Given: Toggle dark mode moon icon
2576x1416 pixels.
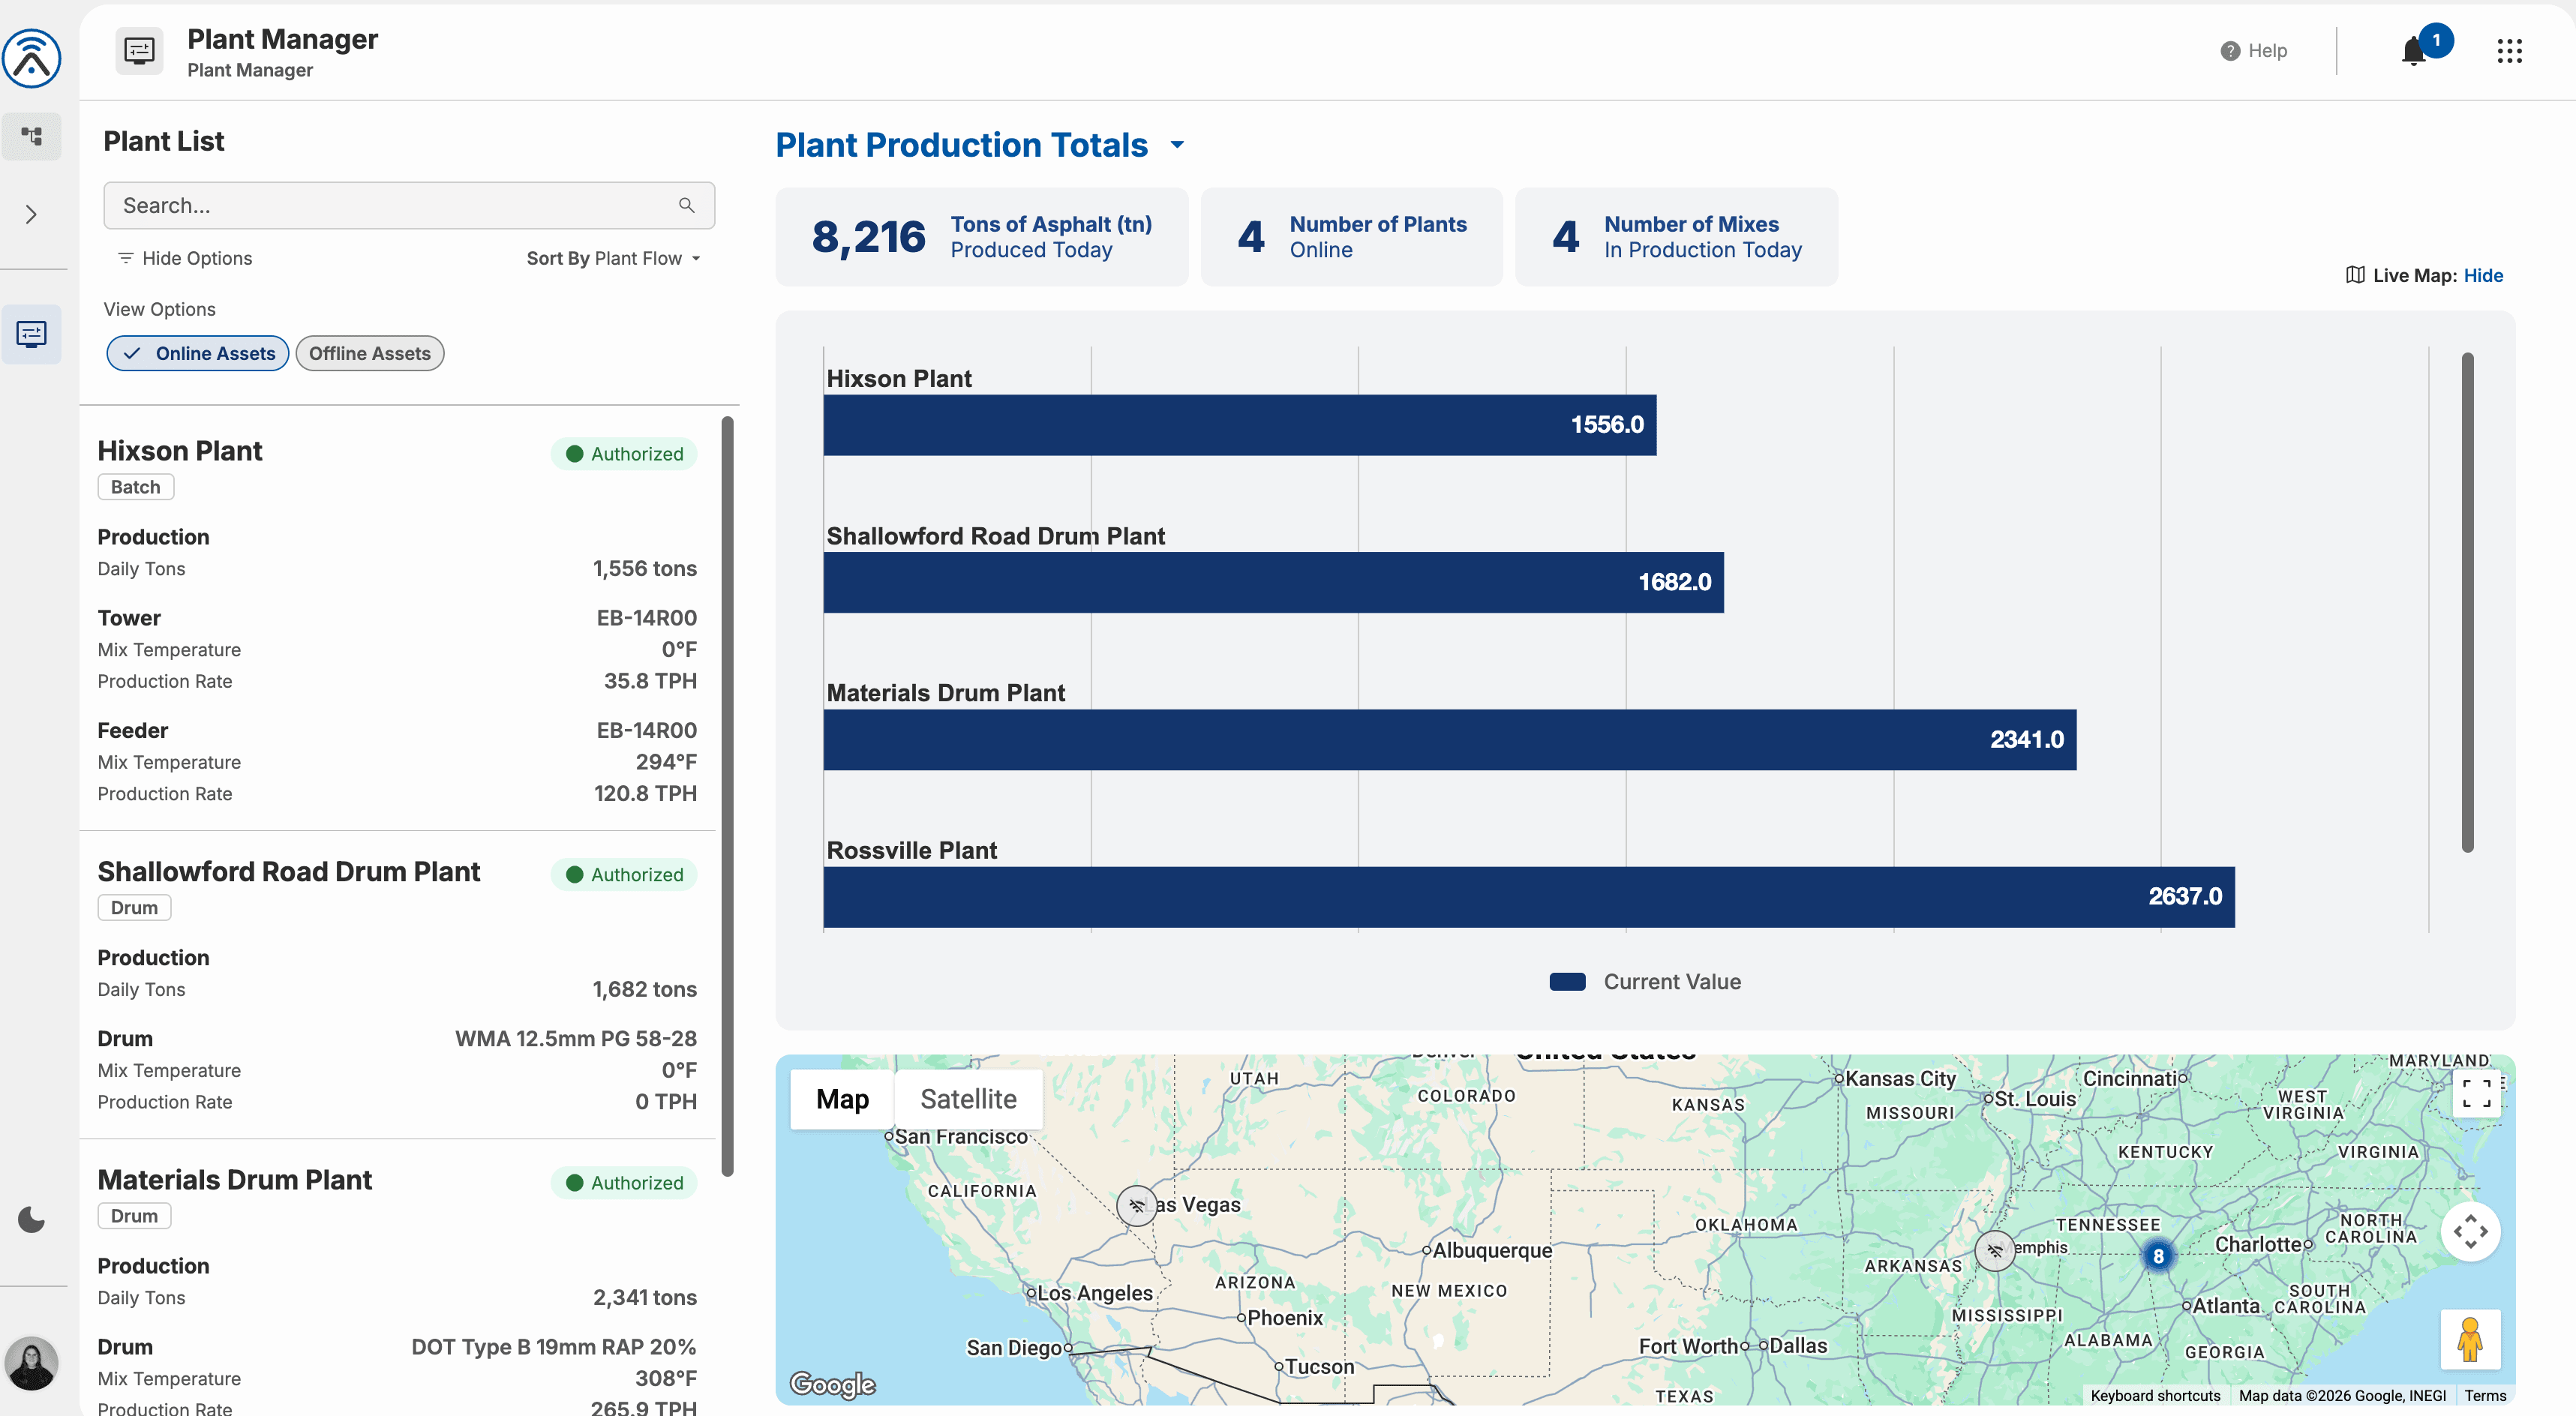Looking at the screenshot, I should (32, 1219).
